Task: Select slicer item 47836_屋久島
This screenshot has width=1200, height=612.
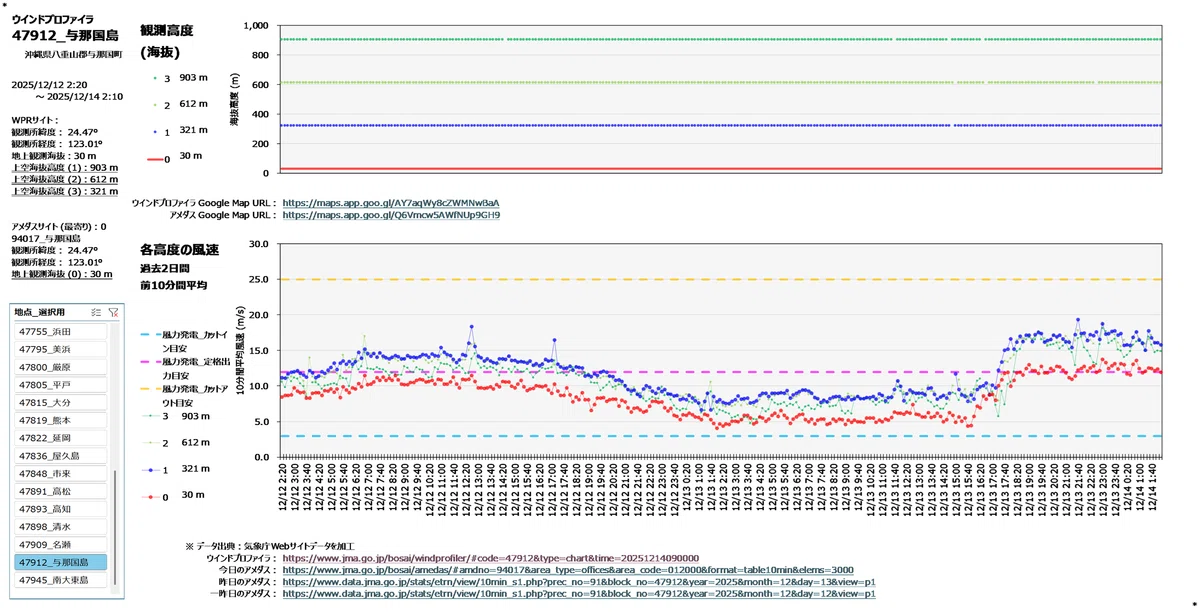Action: coord(62,456)
